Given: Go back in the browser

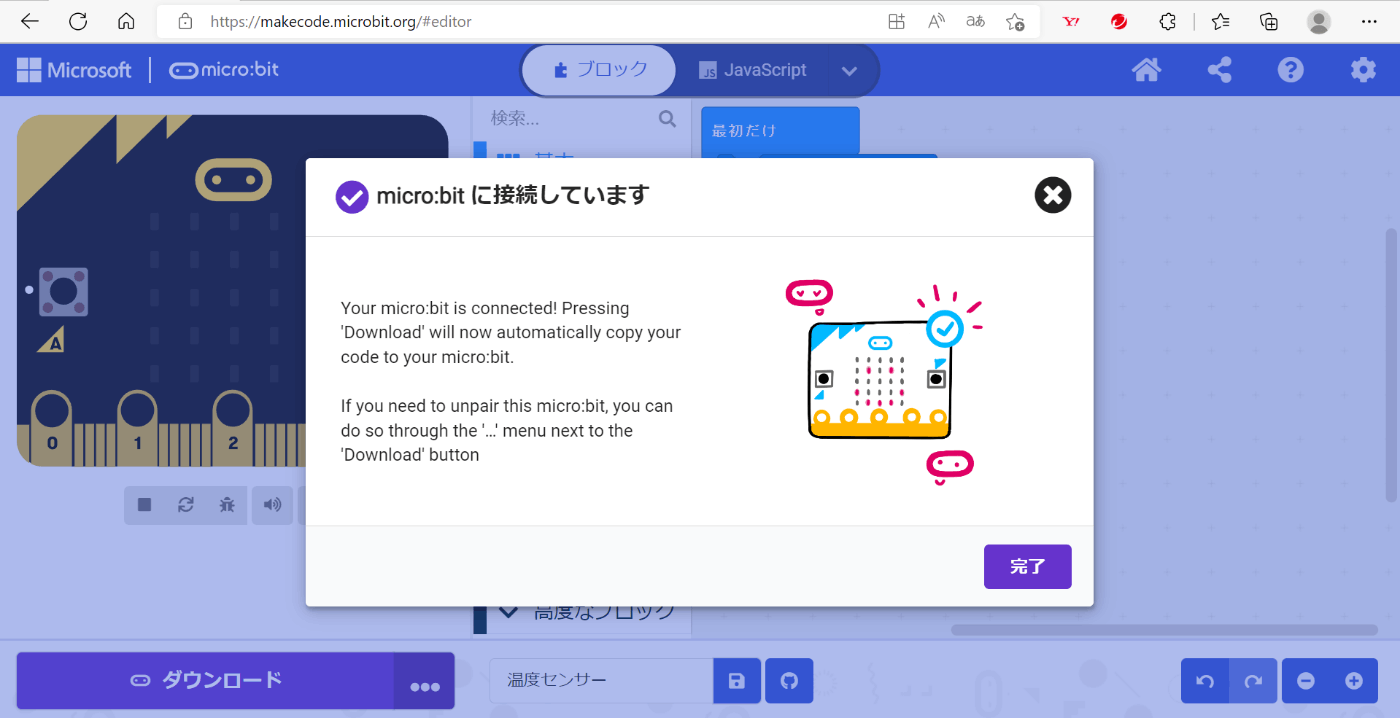Looking at the screenshot, I should click(x=29, y=21).
